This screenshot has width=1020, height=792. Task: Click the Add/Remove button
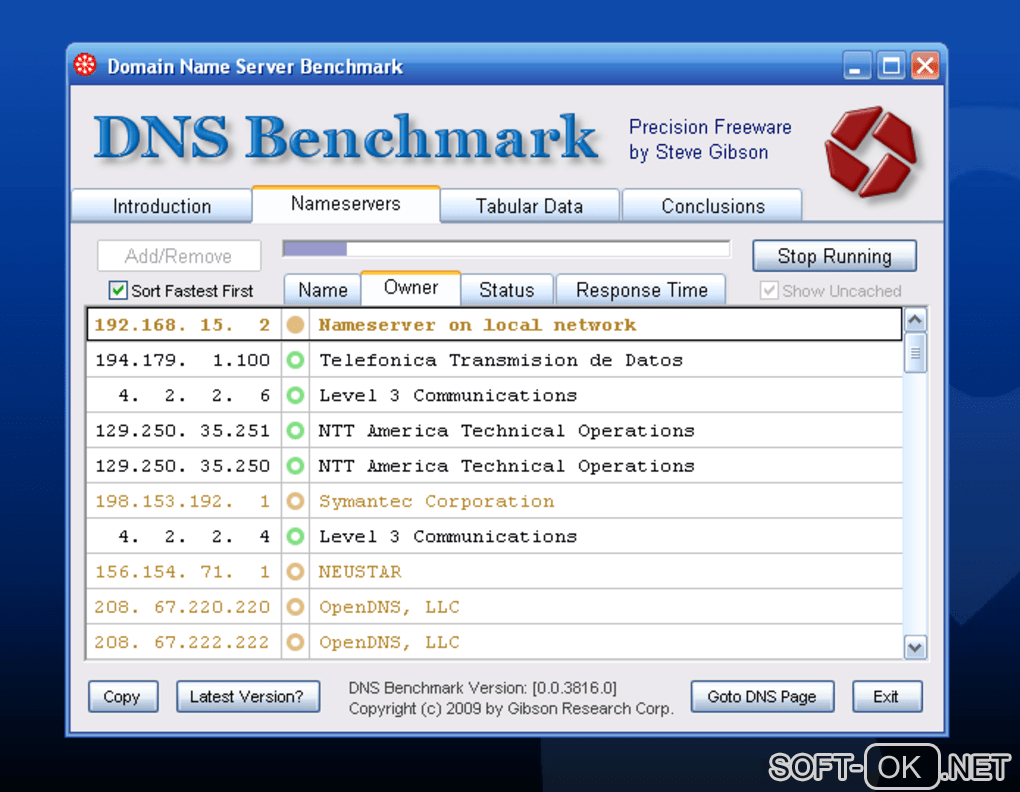click(x=179, y=256)
